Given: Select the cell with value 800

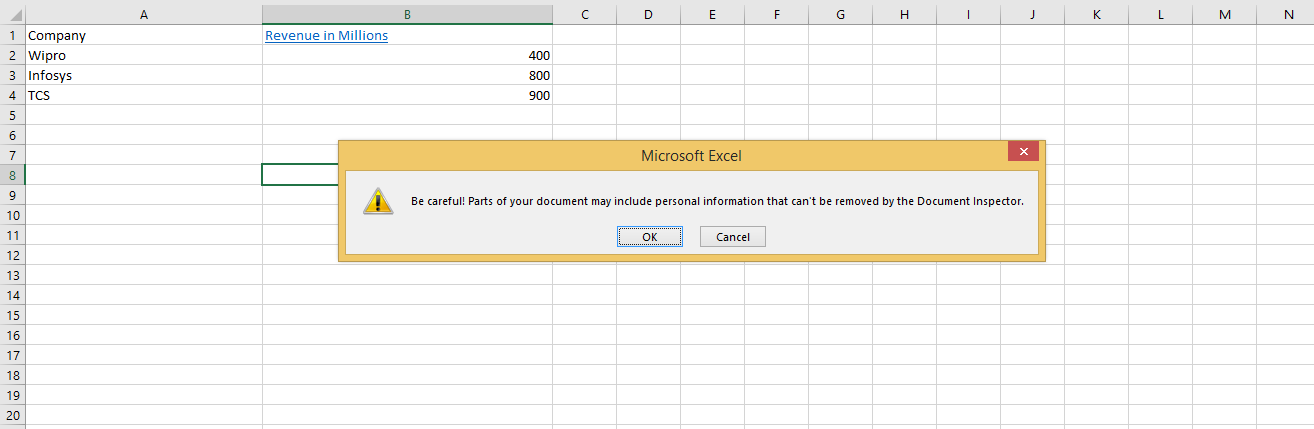Looking at the screenshot, I should (x=407, y=75).
